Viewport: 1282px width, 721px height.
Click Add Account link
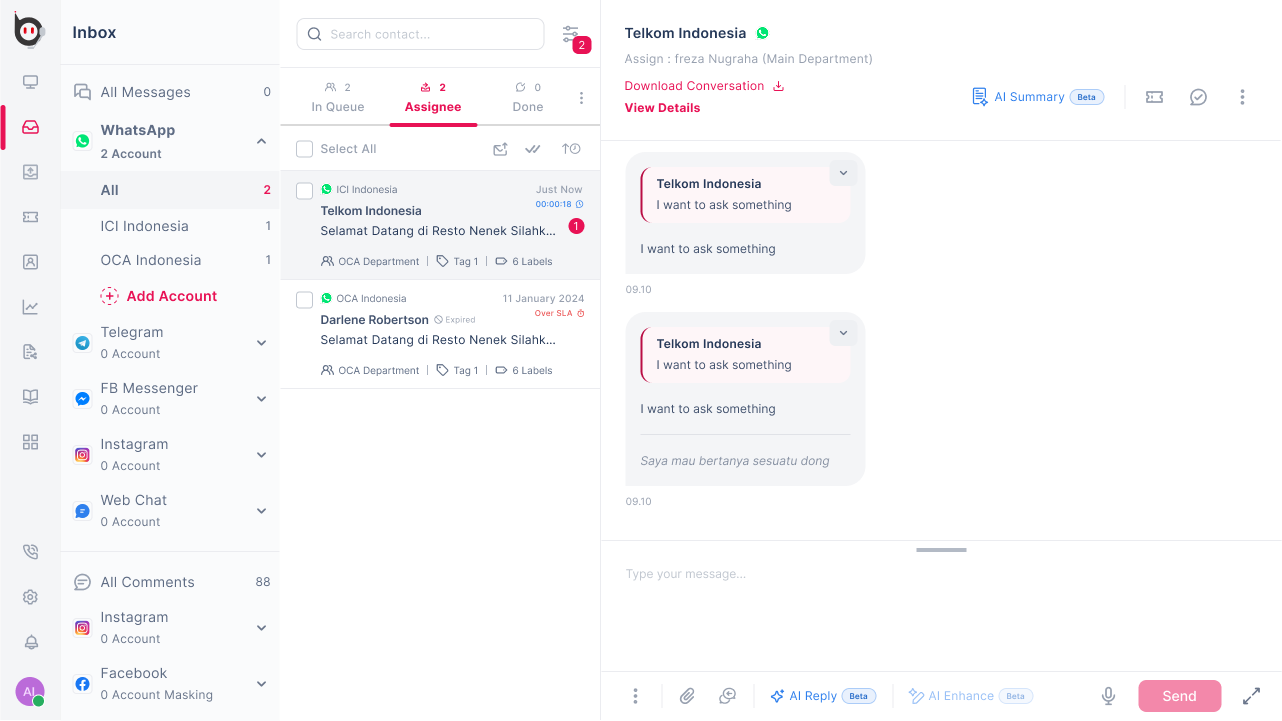pos(158,296)
